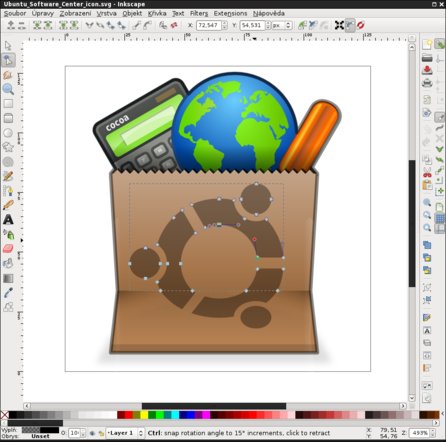Click the no-color X swatch
The width and height of the screenshot is (446, 442).
[x=4, y=415]
